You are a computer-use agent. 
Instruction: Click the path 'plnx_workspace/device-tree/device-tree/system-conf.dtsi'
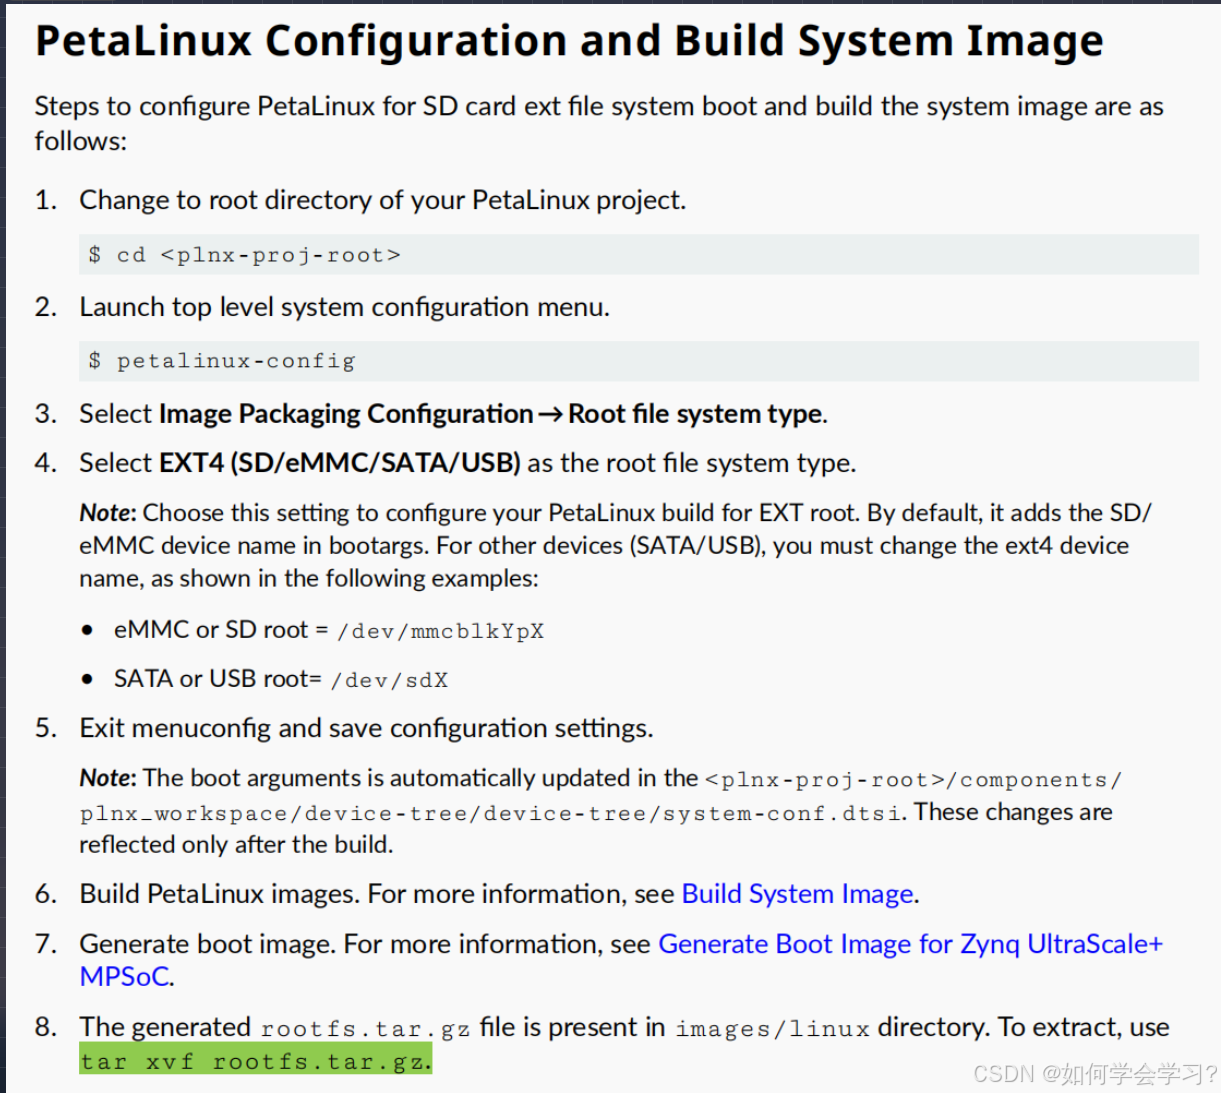pyautogui.click(x=490, y=814)
